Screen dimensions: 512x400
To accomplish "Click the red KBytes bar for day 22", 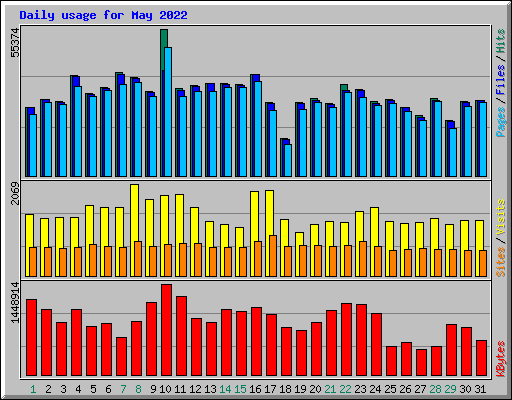I will point(347,340).
